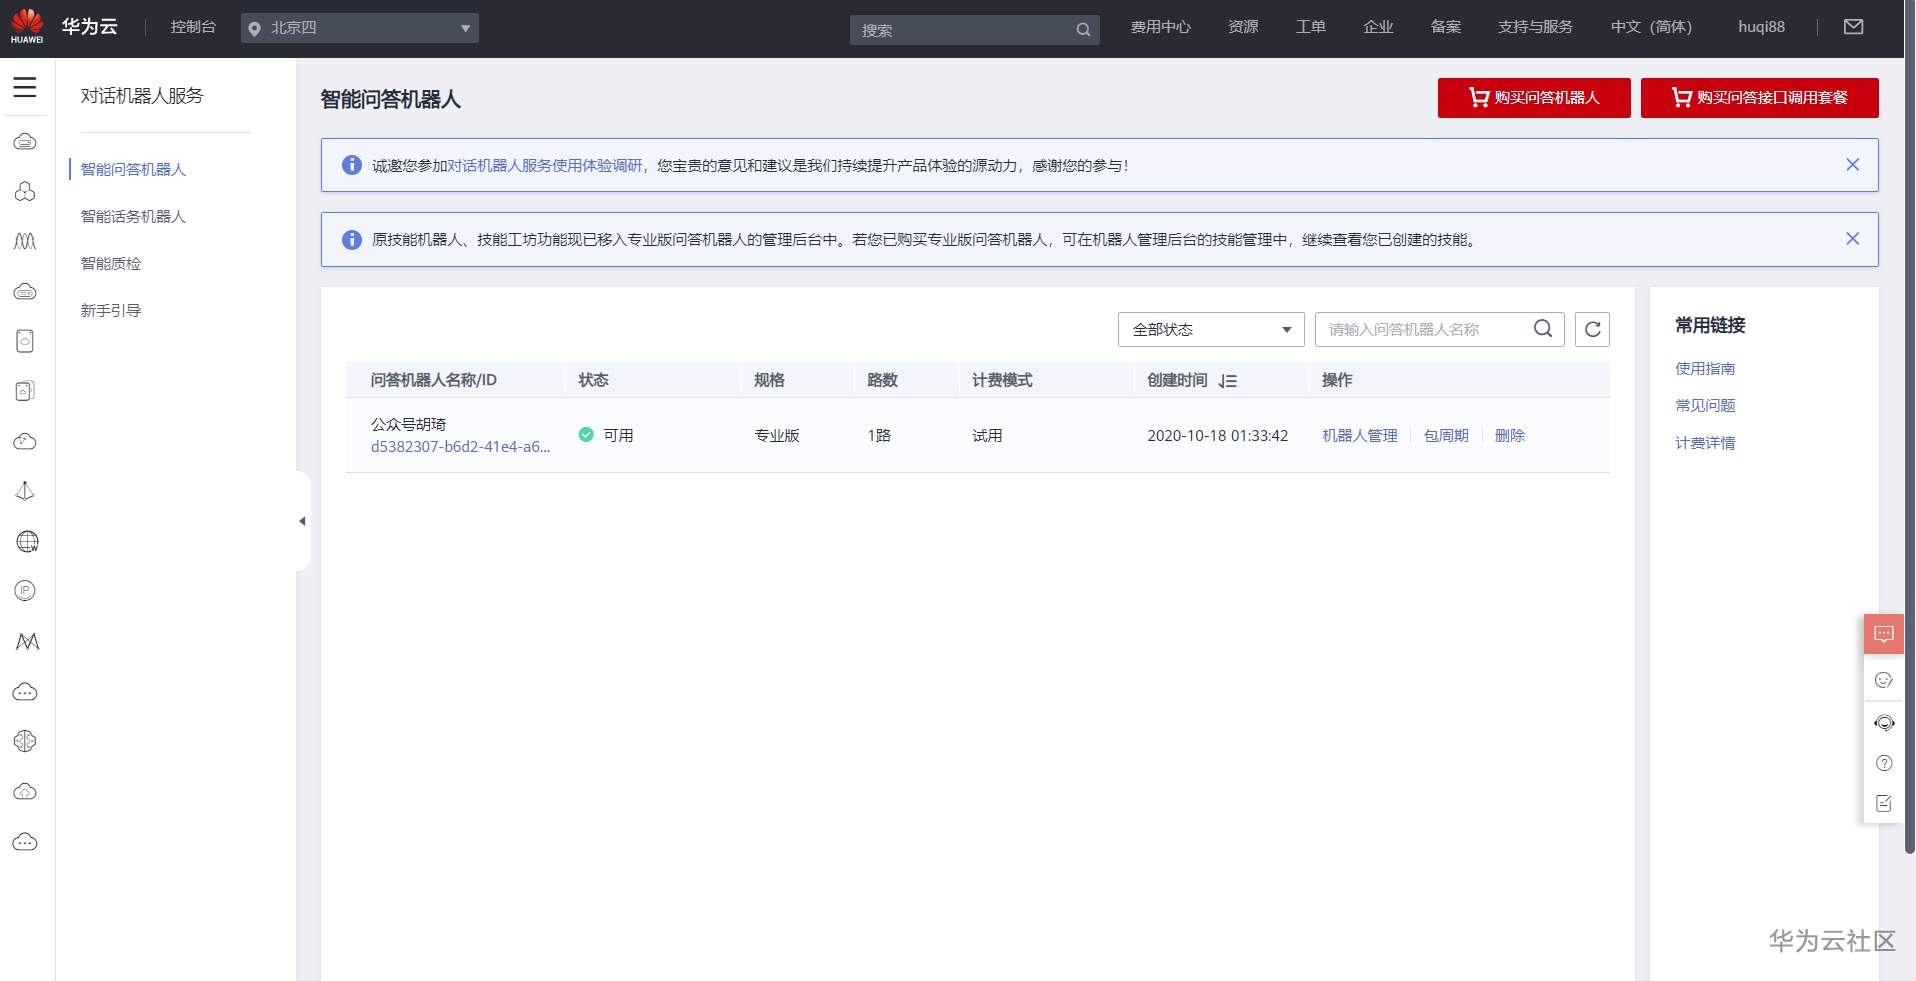Click the 购买问答机器人 button
The width and height of the screenshot is (1916, 981).
point(1534,97)
